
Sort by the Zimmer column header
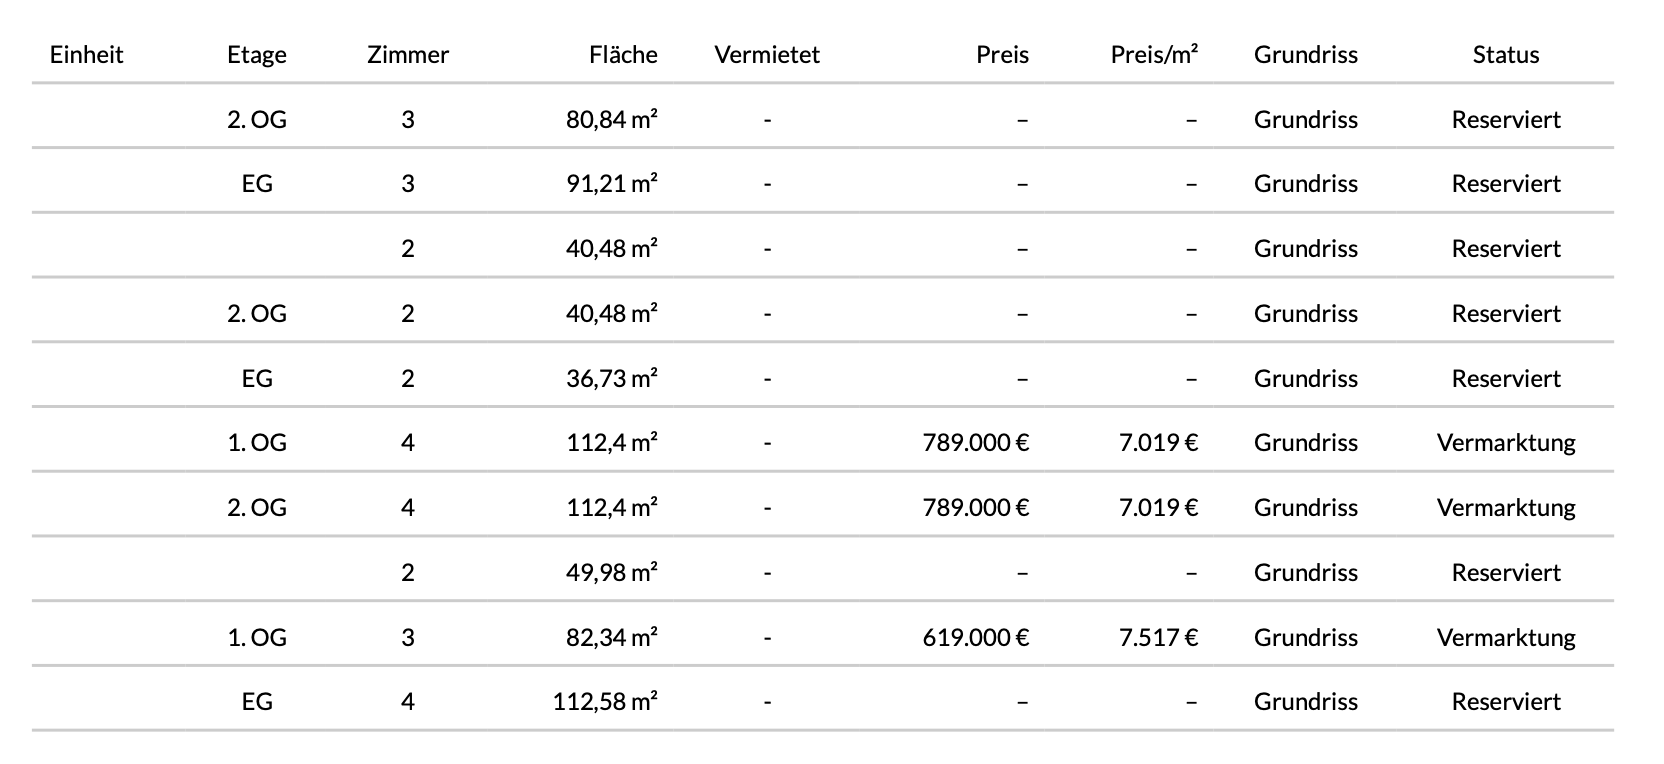(408, 55)
